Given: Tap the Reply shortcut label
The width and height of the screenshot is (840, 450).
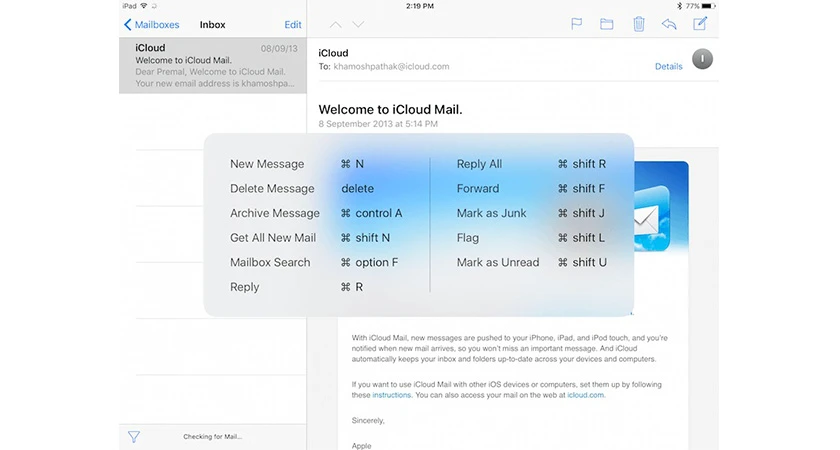Looking at the screenshot, I should [x=244, y=287].
